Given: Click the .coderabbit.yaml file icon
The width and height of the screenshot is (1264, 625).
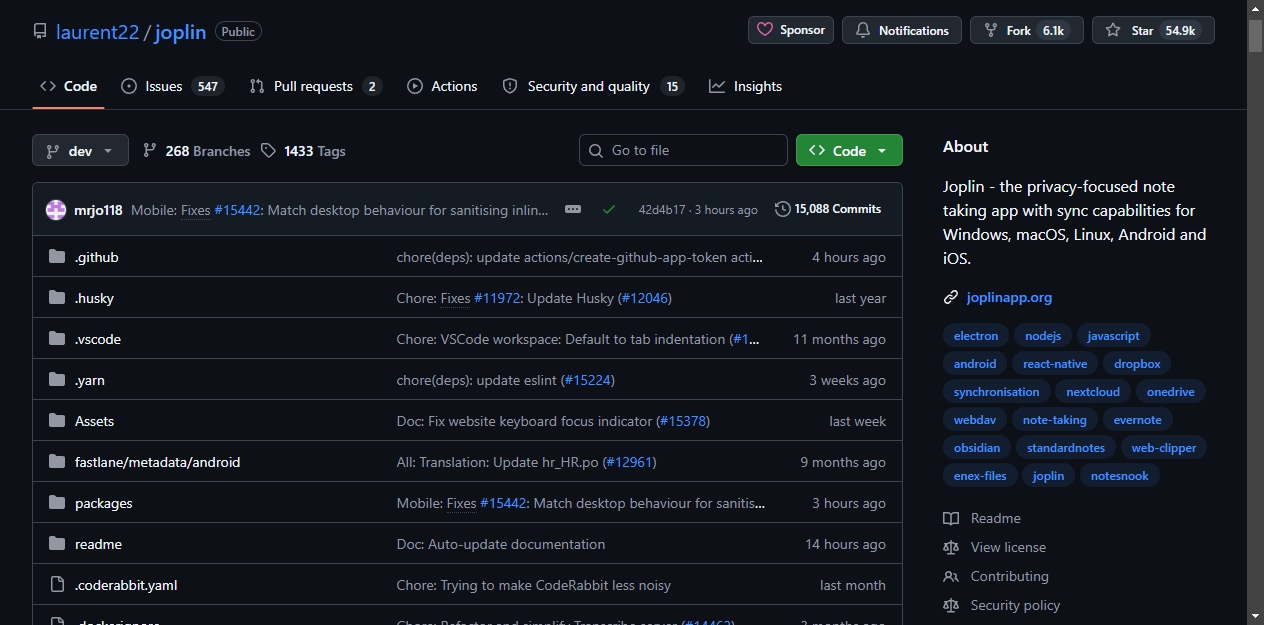Looking at the screenshot, I should (x=57, y=585).
